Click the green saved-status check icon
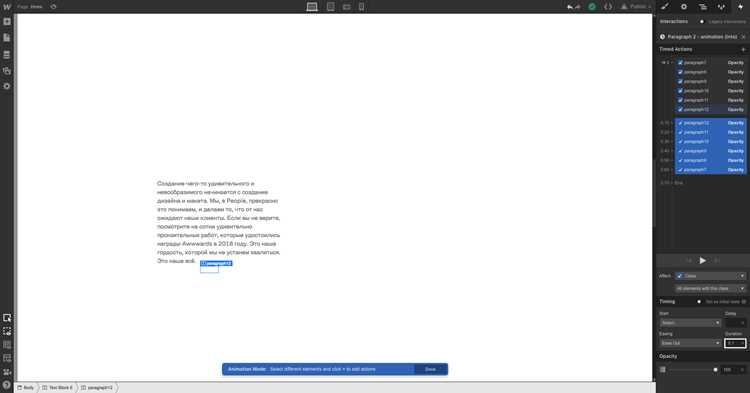Screen dimensions: 750x393 [x=592, y=7]
